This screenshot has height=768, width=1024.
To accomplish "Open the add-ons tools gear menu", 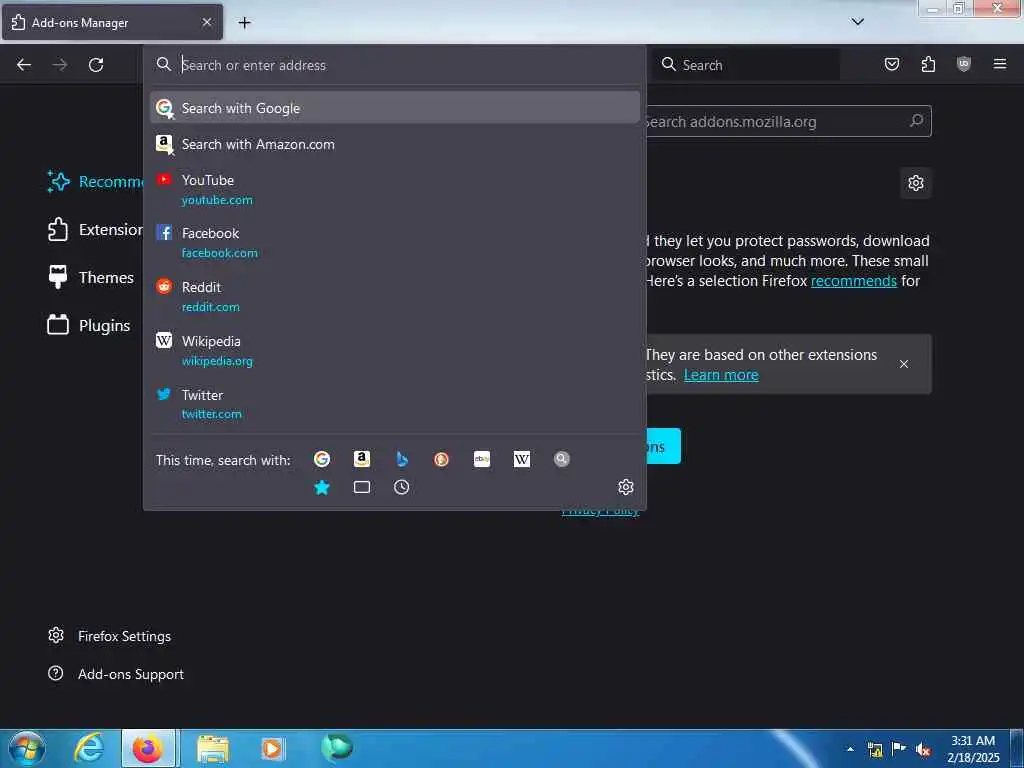I will click(x=916, y=183).
